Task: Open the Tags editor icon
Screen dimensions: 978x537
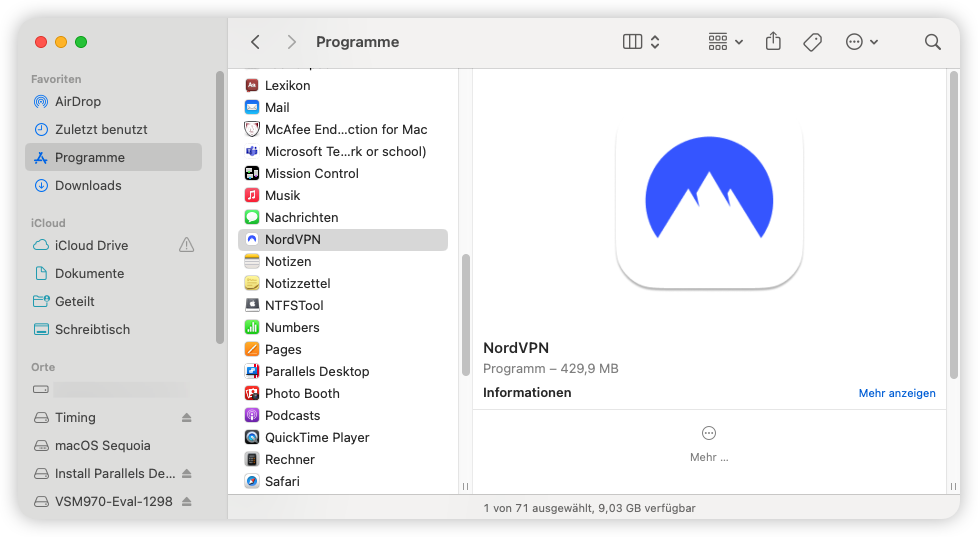Action: pos(812,42)
